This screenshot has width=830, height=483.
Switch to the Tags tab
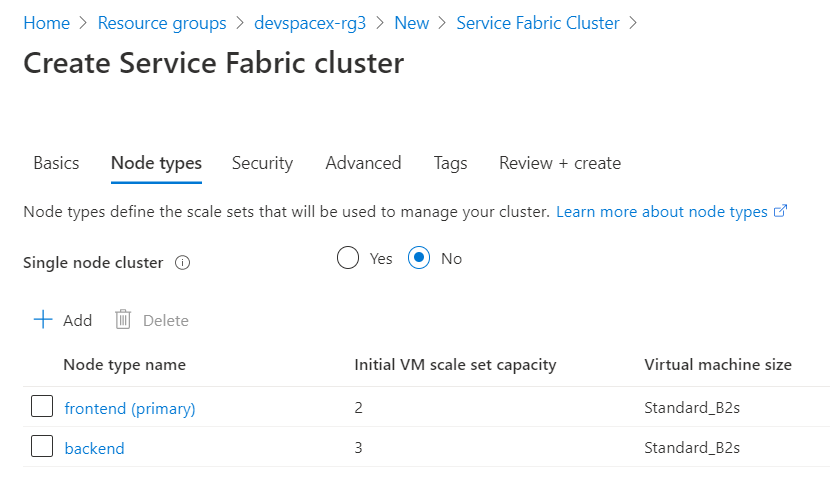pos(450,163)
